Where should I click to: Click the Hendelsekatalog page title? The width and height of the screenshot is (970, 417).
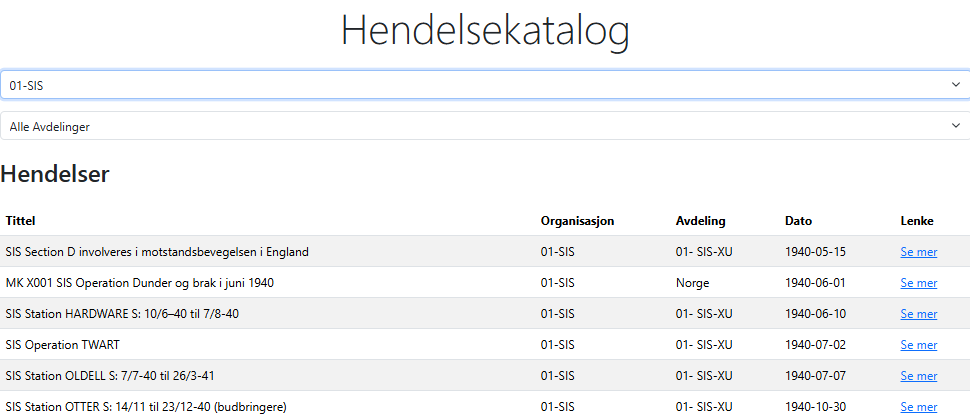coord(485,32)
